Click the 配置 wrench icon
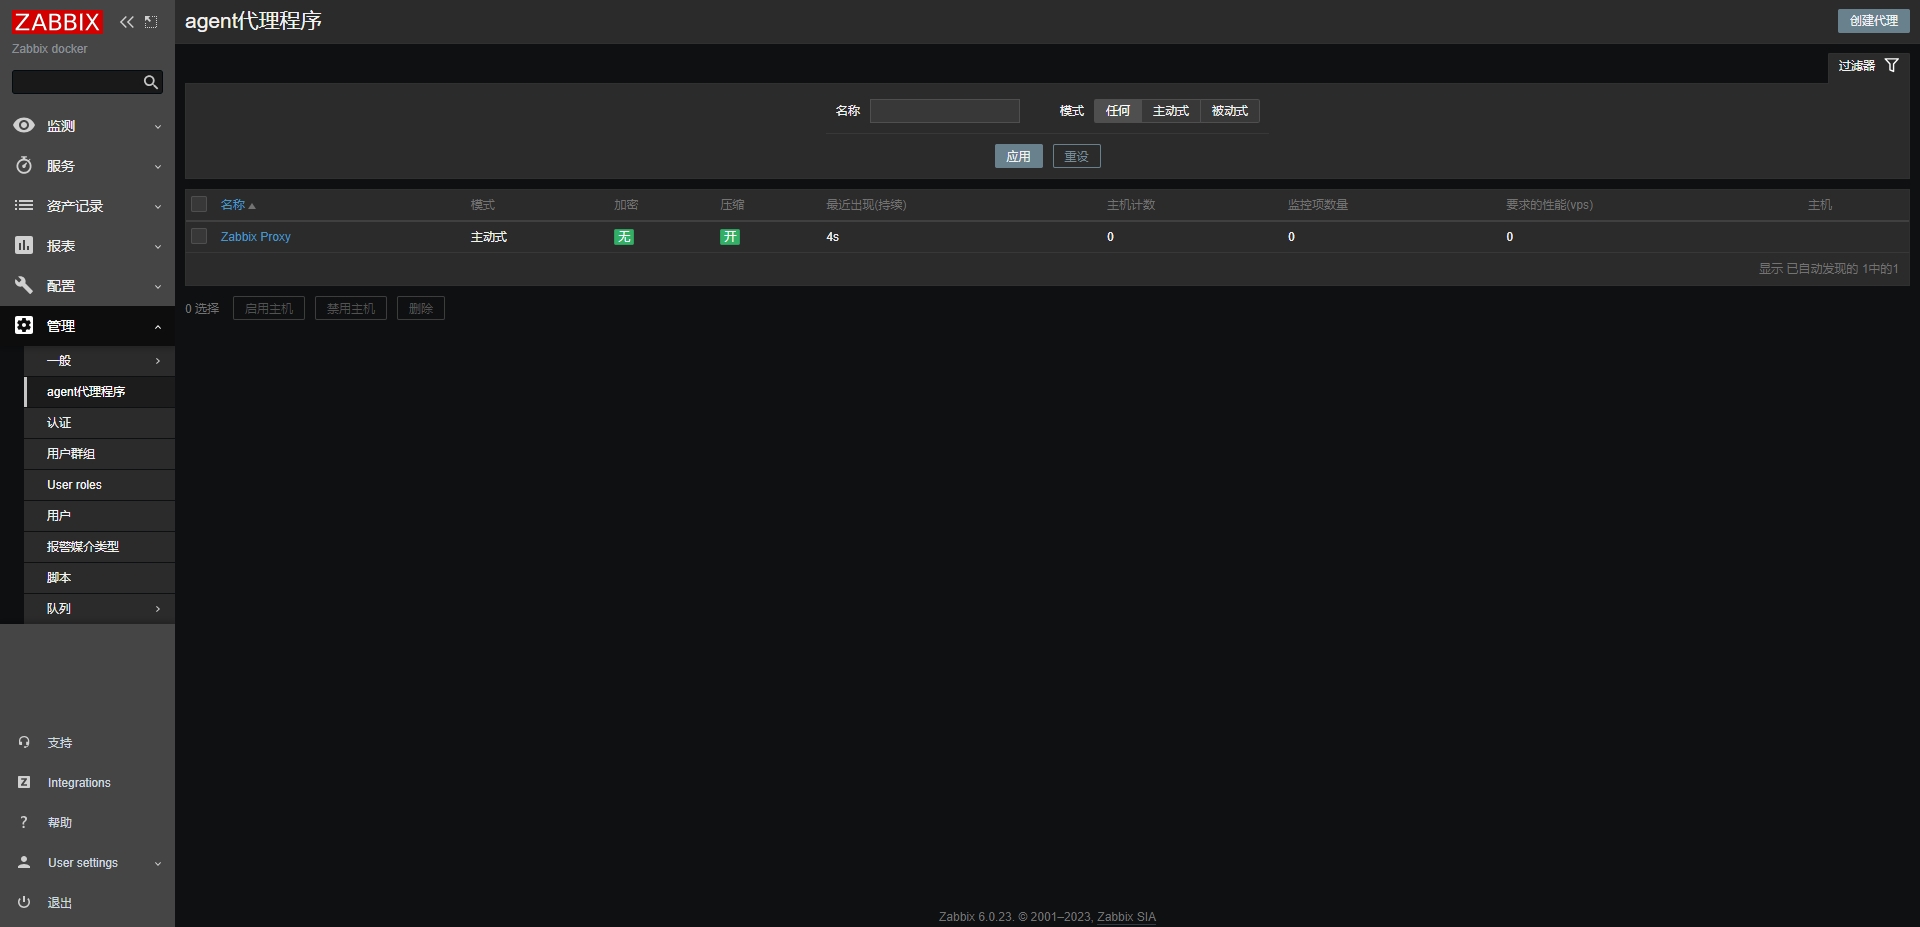Viewport: 1920px width, 927px height. coord(24,285)
